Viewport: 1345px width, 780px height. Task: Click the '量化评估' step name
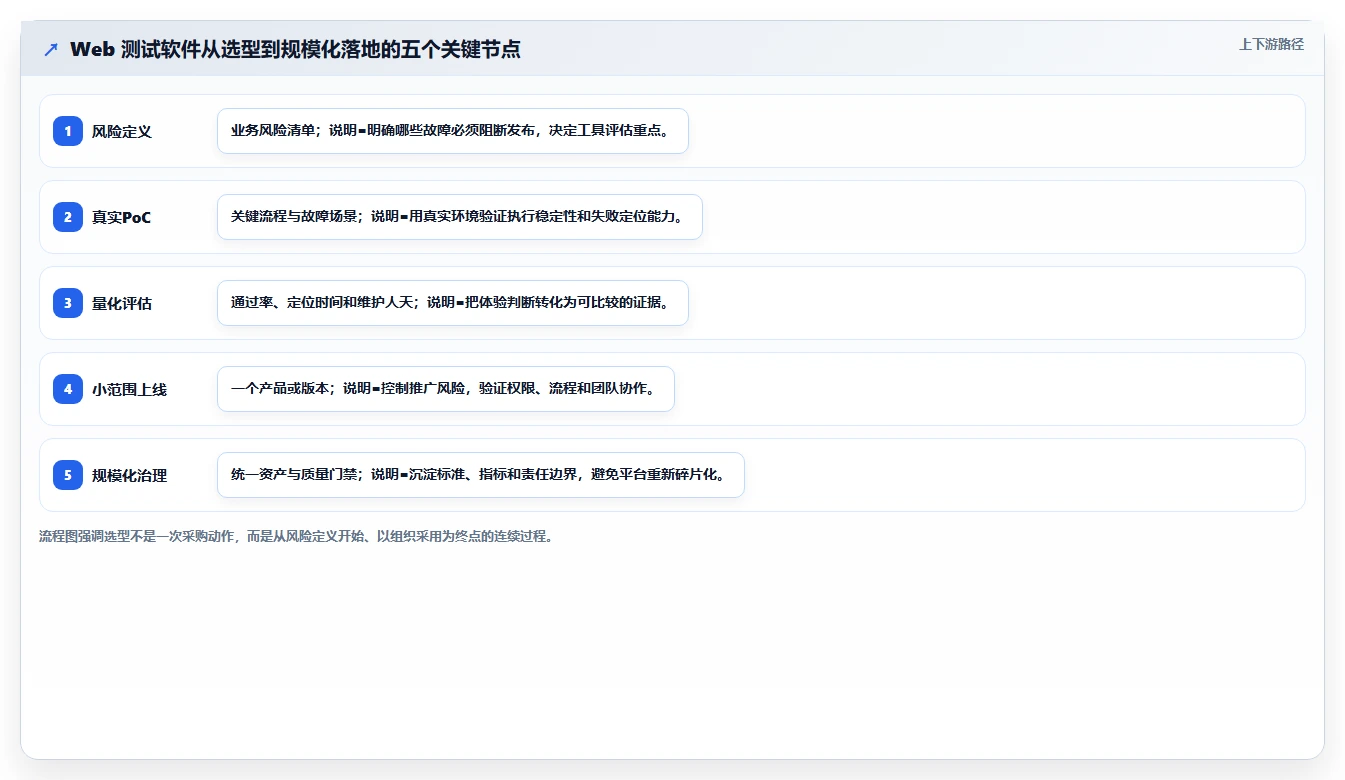click(122, 304)
